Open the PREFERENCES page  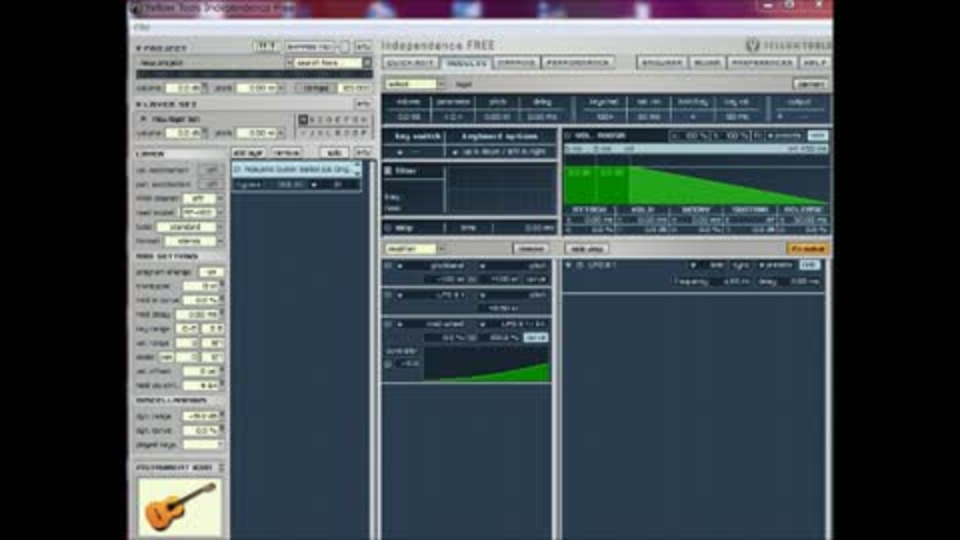762,63
